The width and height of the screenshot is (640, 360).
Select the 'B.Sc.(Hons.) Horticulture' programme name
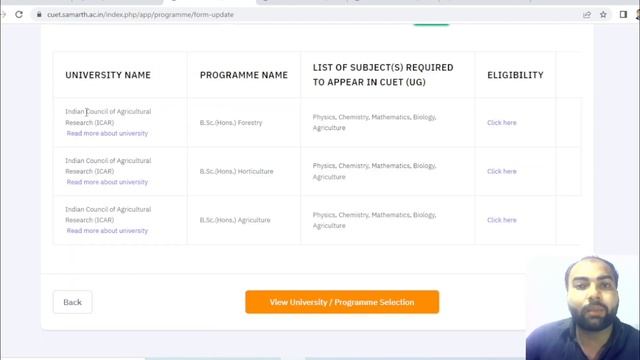(236, 171)
